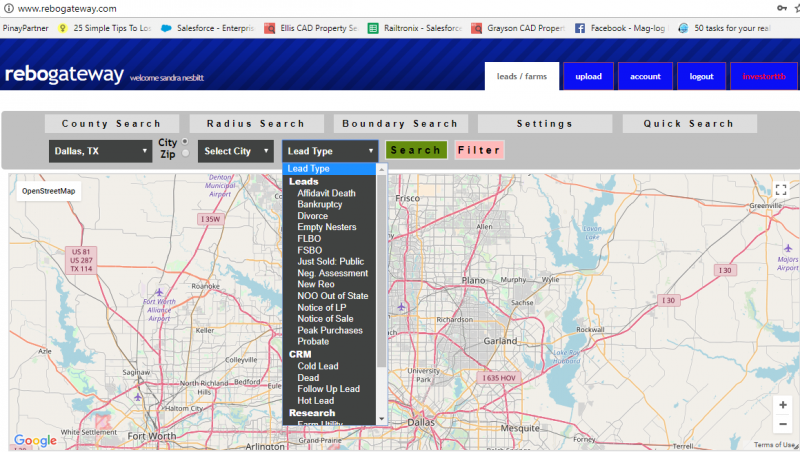Click the rebogateway logo
800x452 pixels.
(64, 74)
